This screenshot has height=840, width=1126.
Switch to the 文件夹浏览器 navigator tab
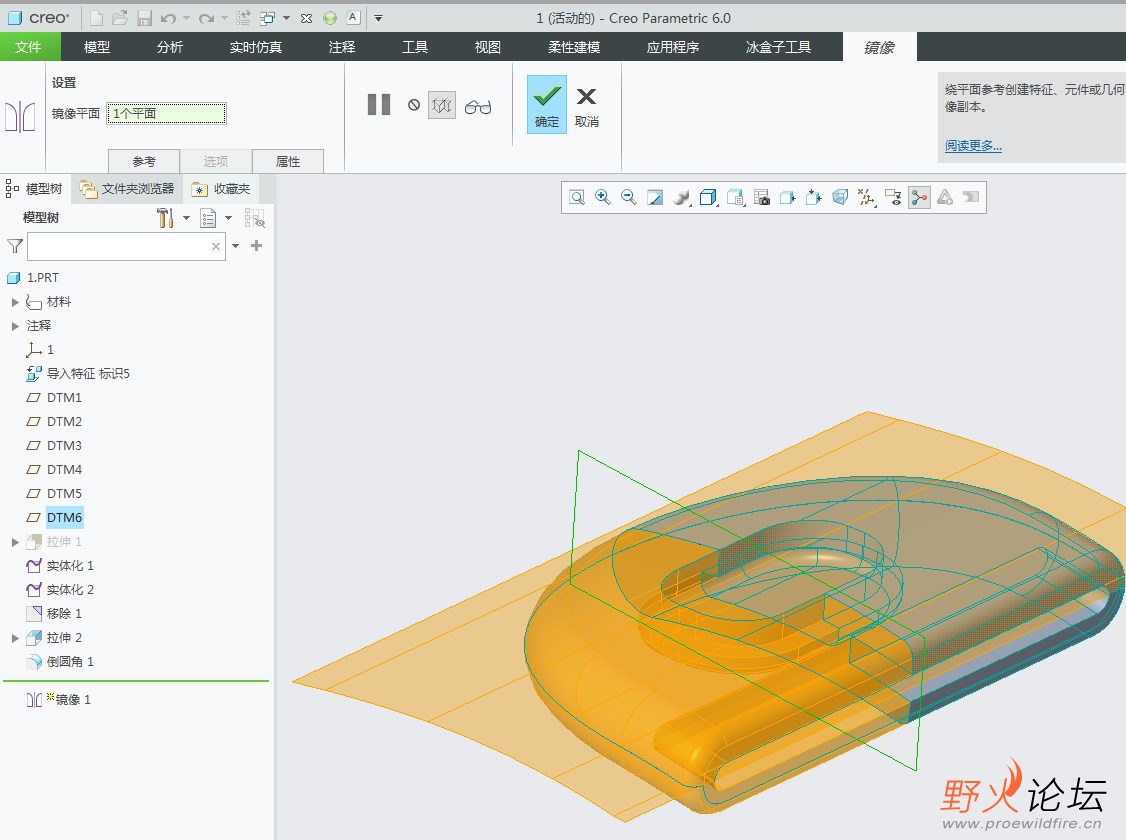(x=127, y=189)
